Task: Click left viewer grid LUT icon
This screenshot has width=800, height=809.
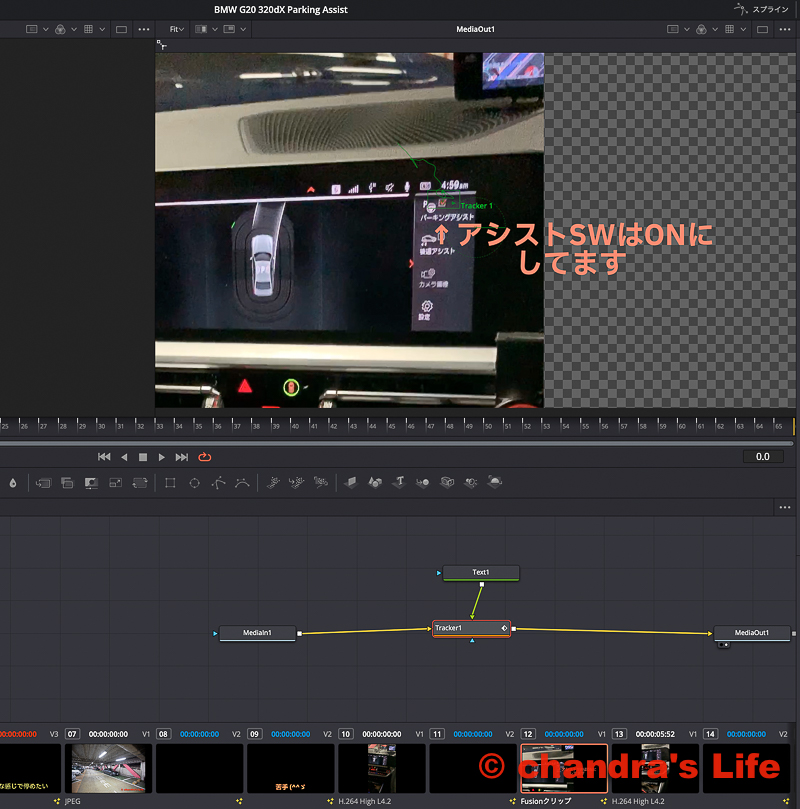Action: tap(89, 29)
